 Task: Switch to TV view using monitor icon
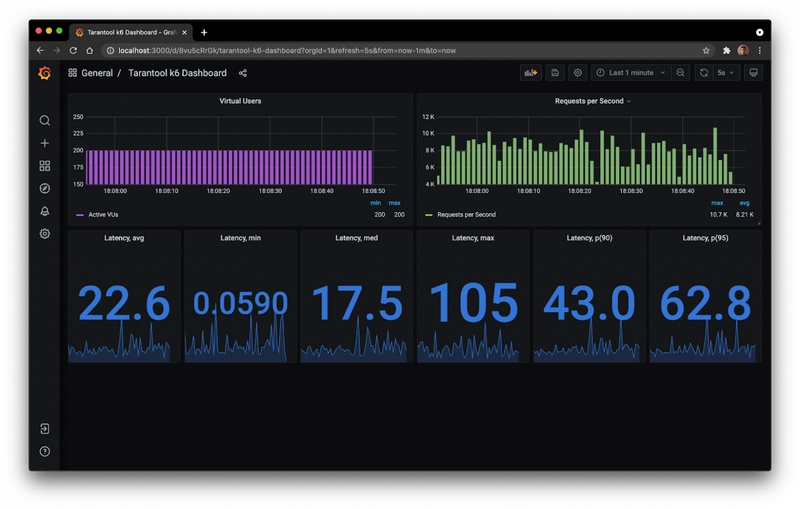click(x=753, y=73)
